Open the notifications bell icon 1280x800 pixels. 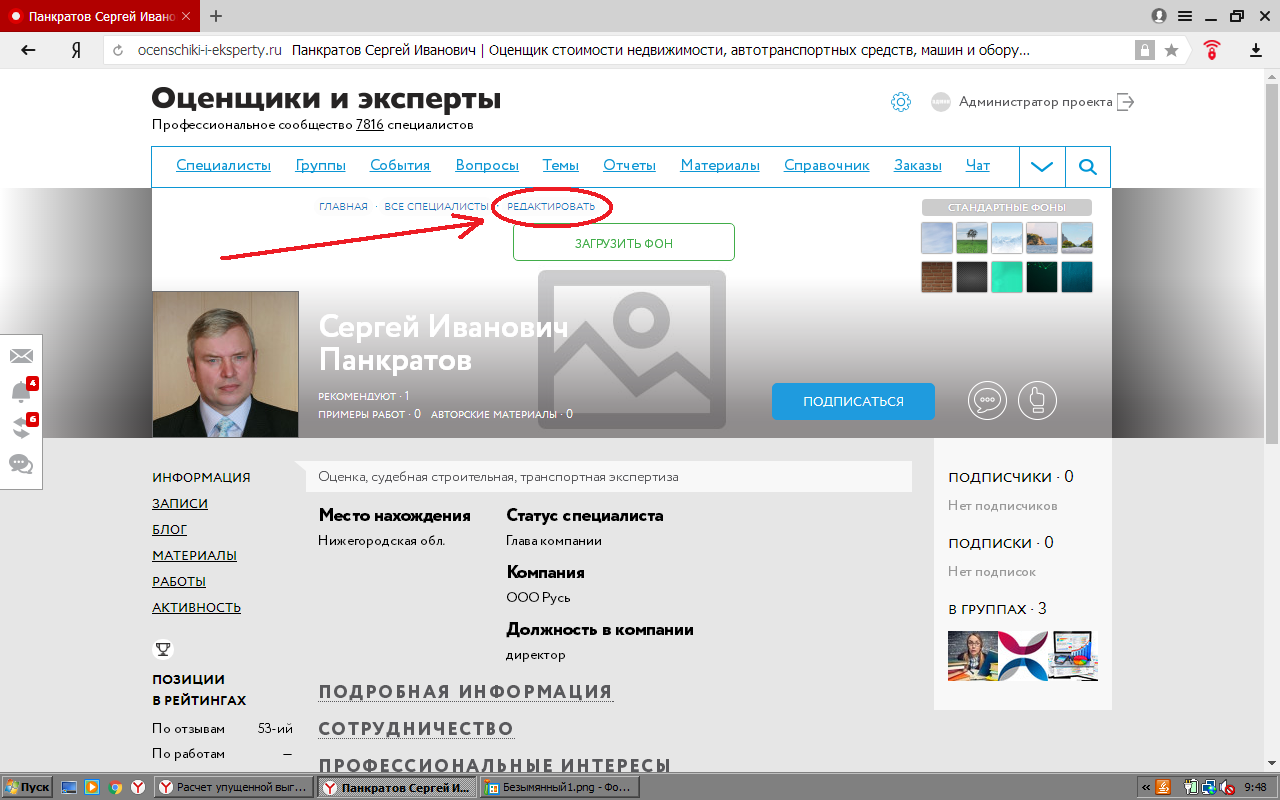(x=21, y=392)
